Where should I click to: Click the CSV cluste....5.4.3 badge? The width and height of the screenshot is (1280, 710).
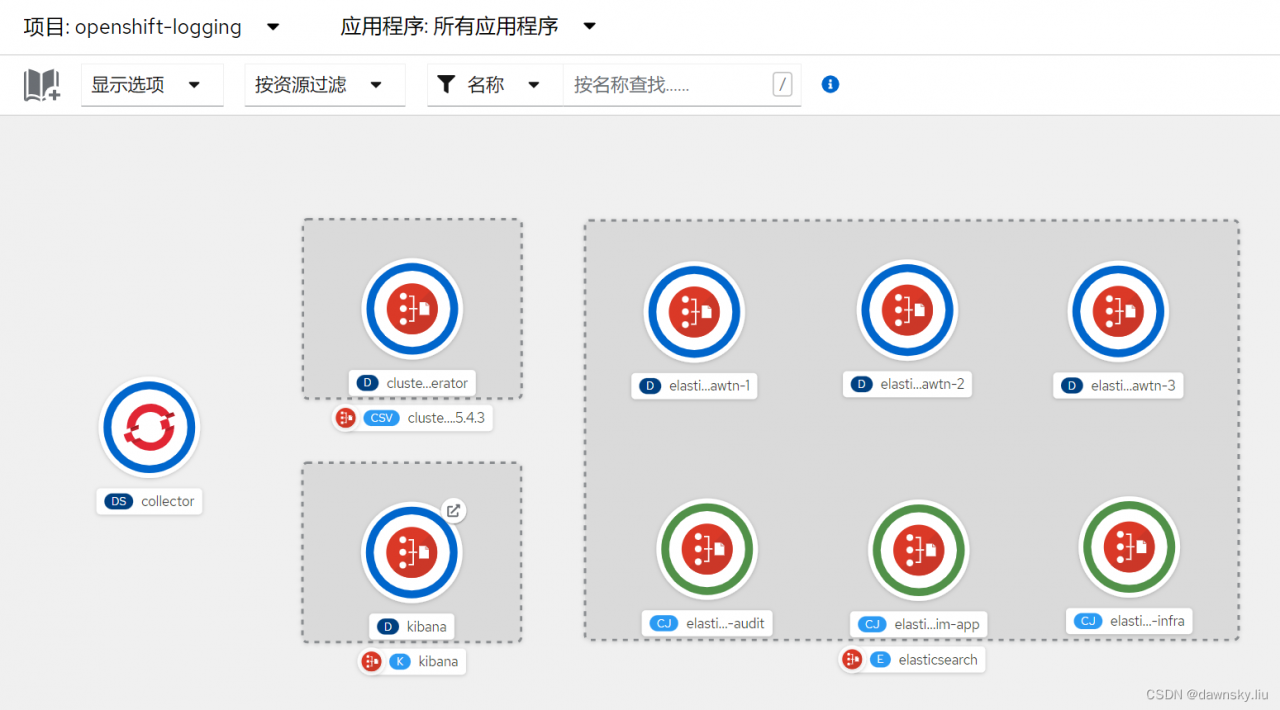[x=412, y=418]
